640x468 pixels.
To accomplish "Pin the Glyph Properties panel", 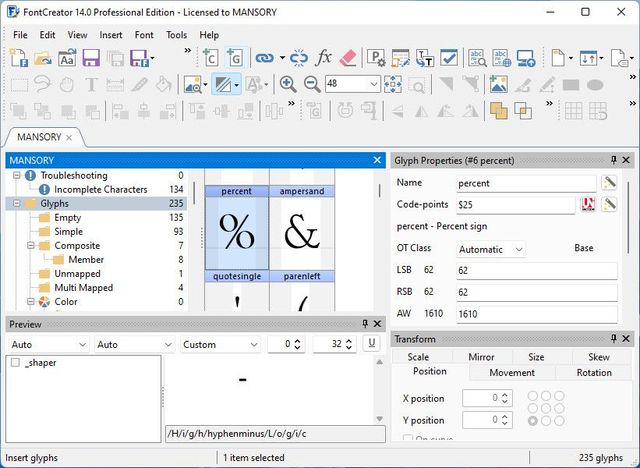I will point(613,160).
